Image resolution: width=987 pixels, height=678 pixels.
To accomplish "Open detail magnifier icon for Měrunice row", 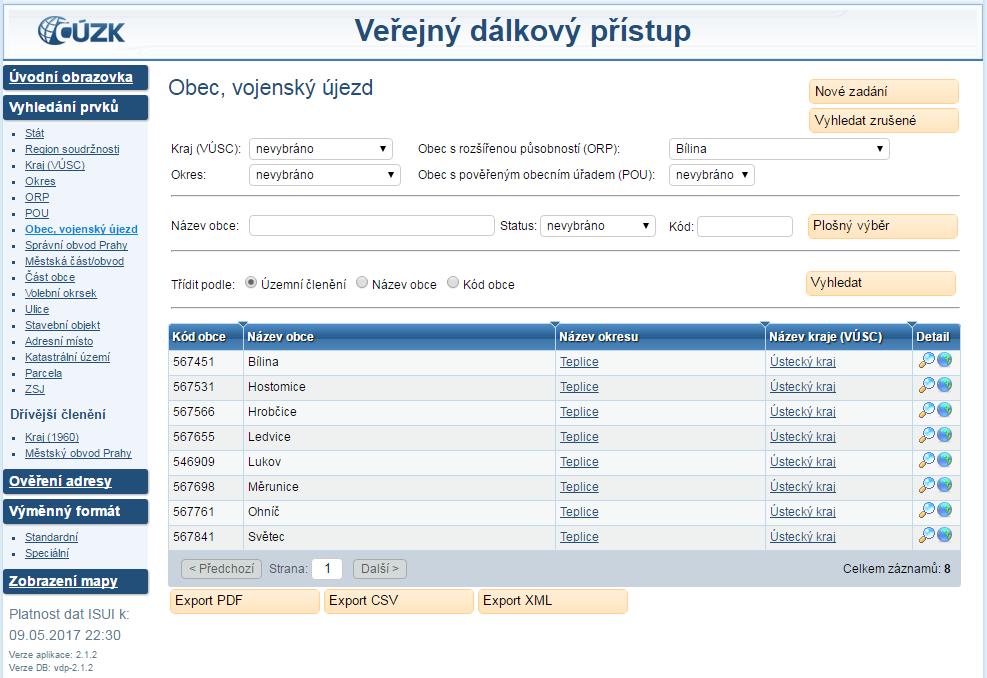I will [x=927, y=485].
